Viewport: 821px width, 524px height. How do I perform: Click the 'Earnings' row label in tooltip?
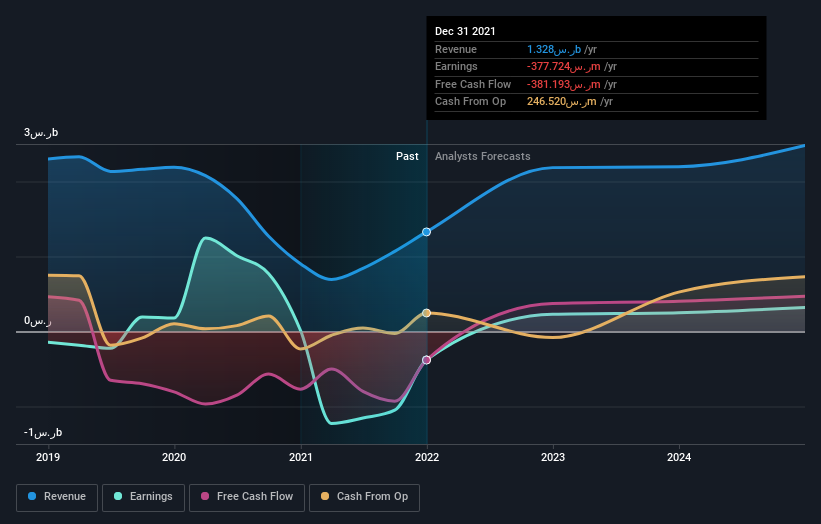point(456,66)
